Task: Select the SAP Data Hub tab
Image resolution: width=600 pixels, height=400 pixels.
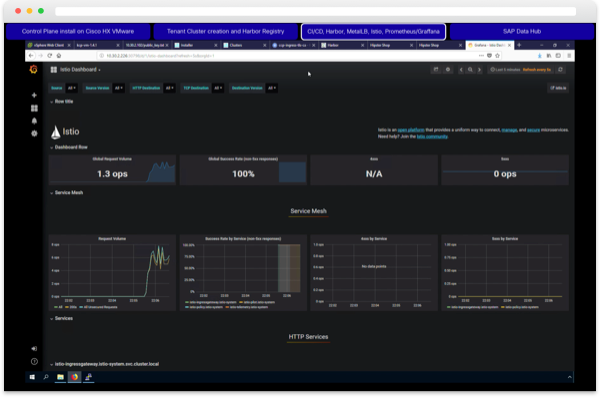Action: click(522, 31)
